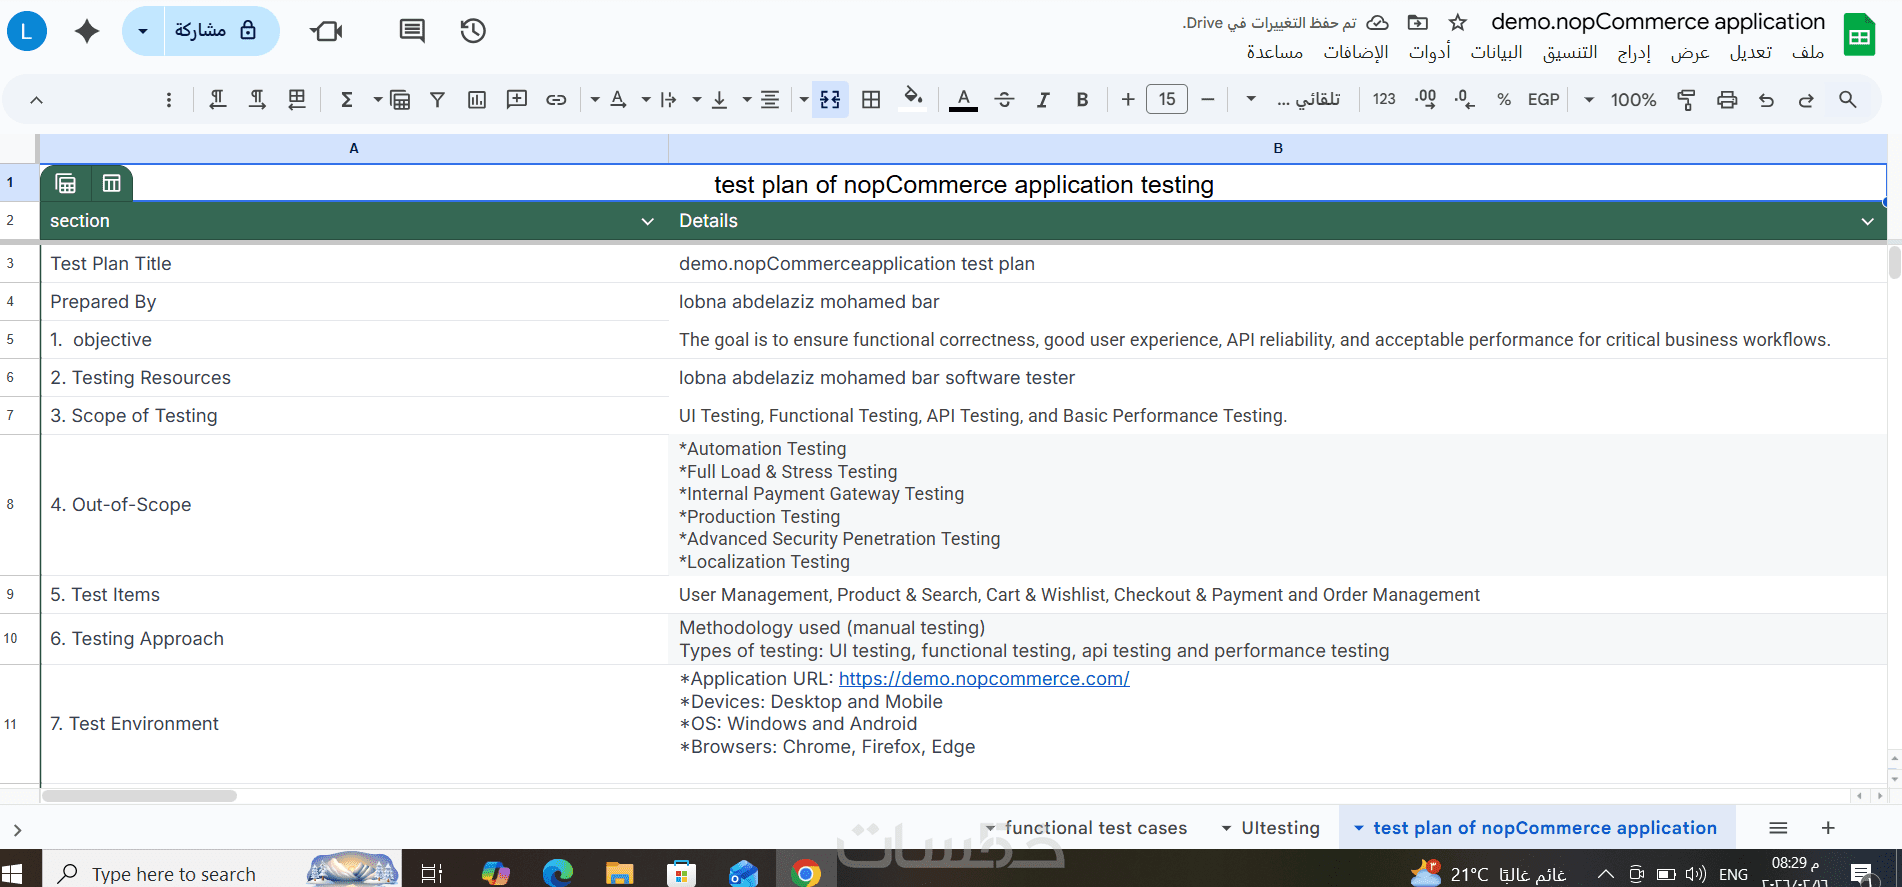
Task: Follow the https://demo.nopcommerce.com/ link
Action: pos(984,679)
